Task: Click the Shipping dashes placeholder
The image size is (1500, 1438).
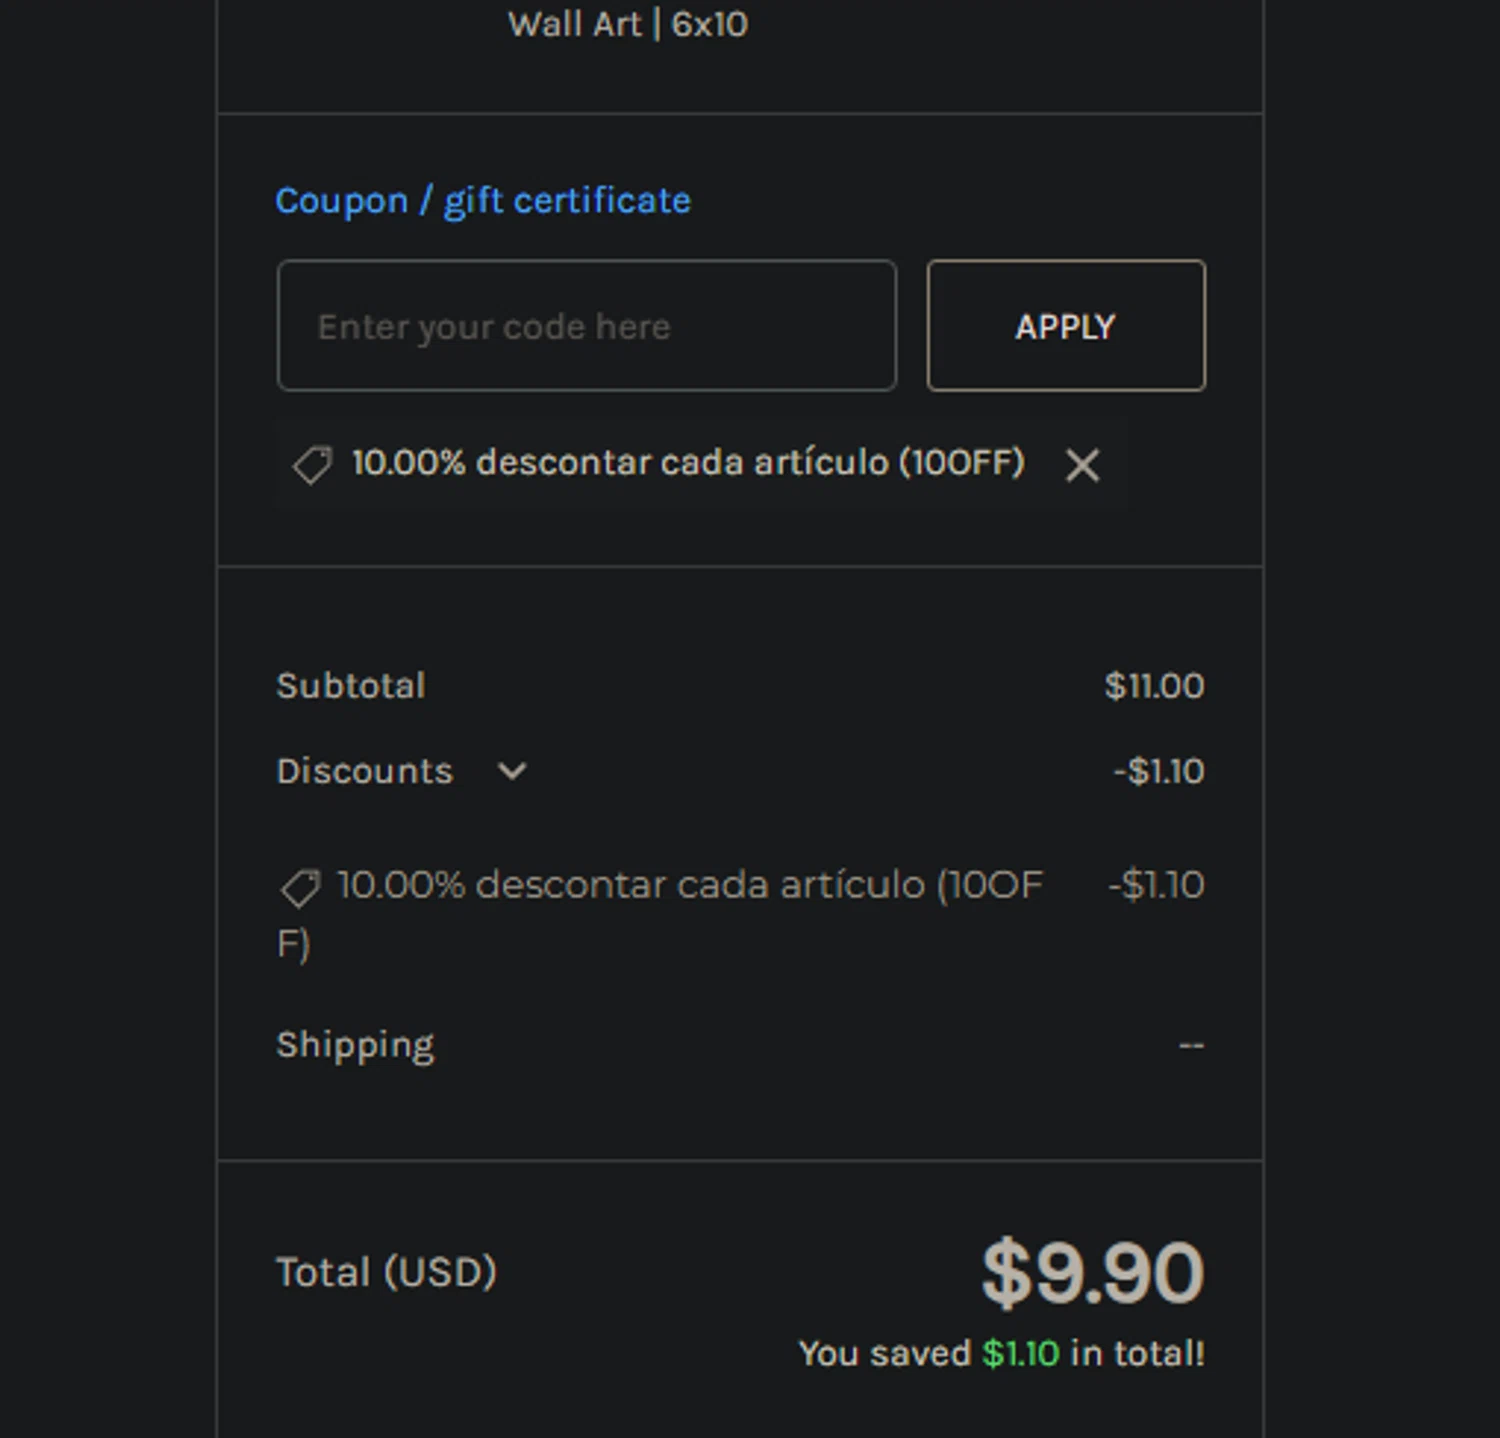Action: pos(1191,1045)
